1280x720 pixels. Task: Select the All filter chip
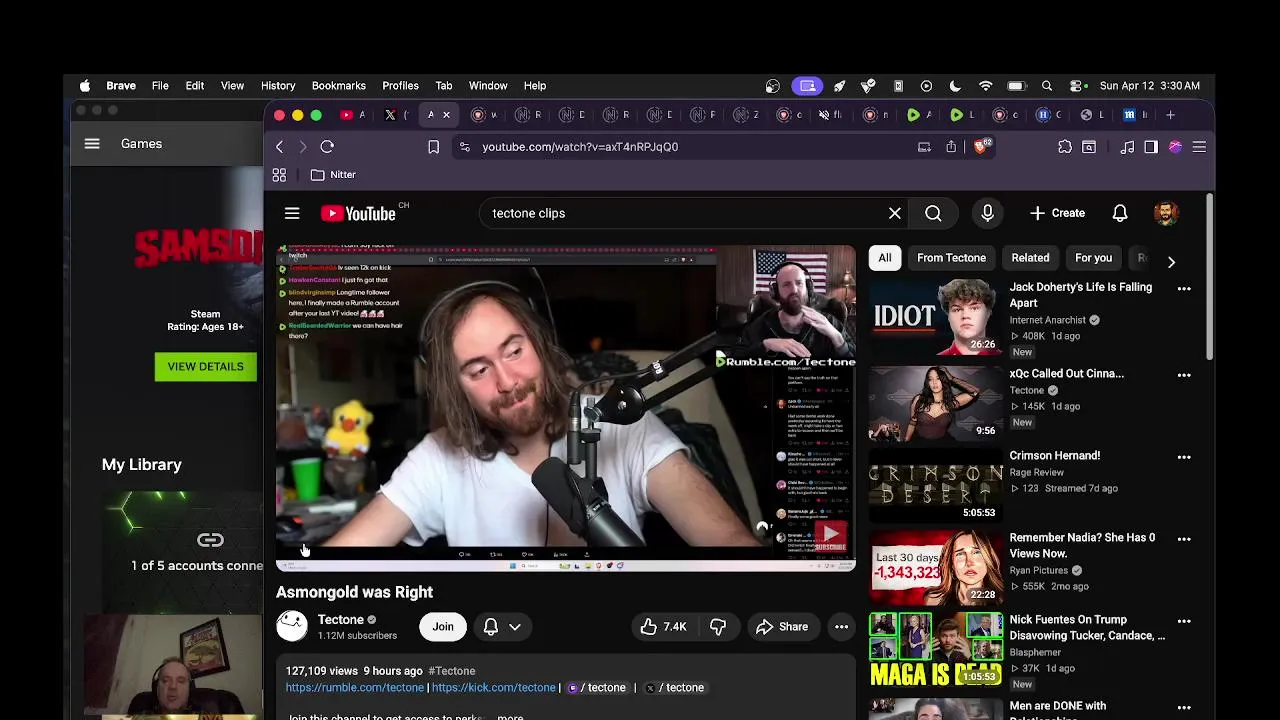point(885,258)
